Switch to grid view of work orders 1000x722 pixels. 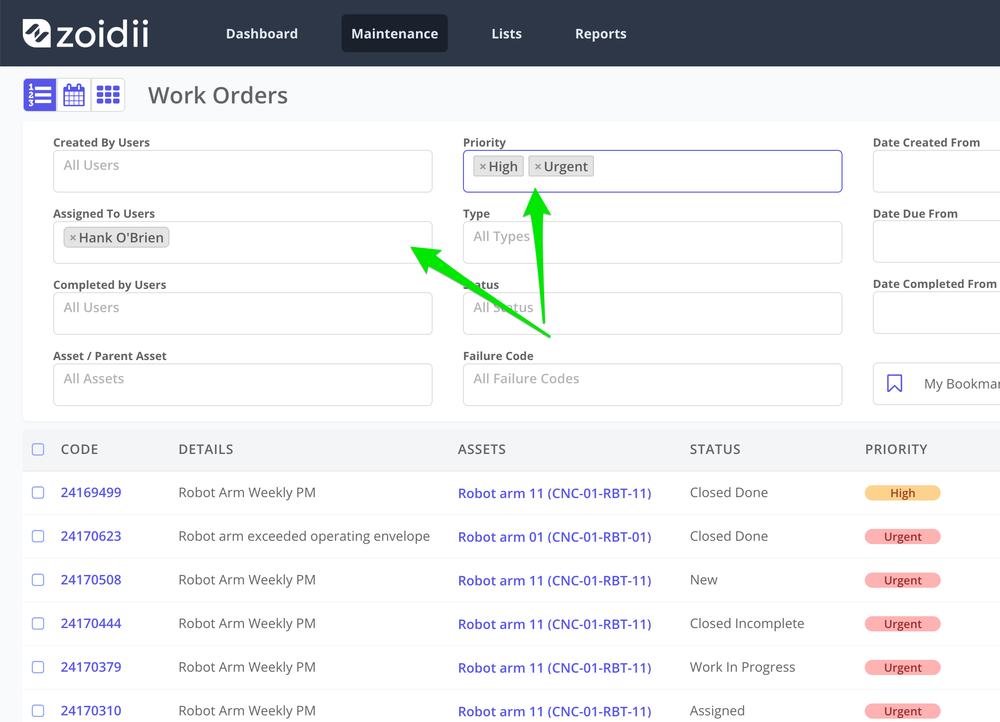(x=108, y=95)
